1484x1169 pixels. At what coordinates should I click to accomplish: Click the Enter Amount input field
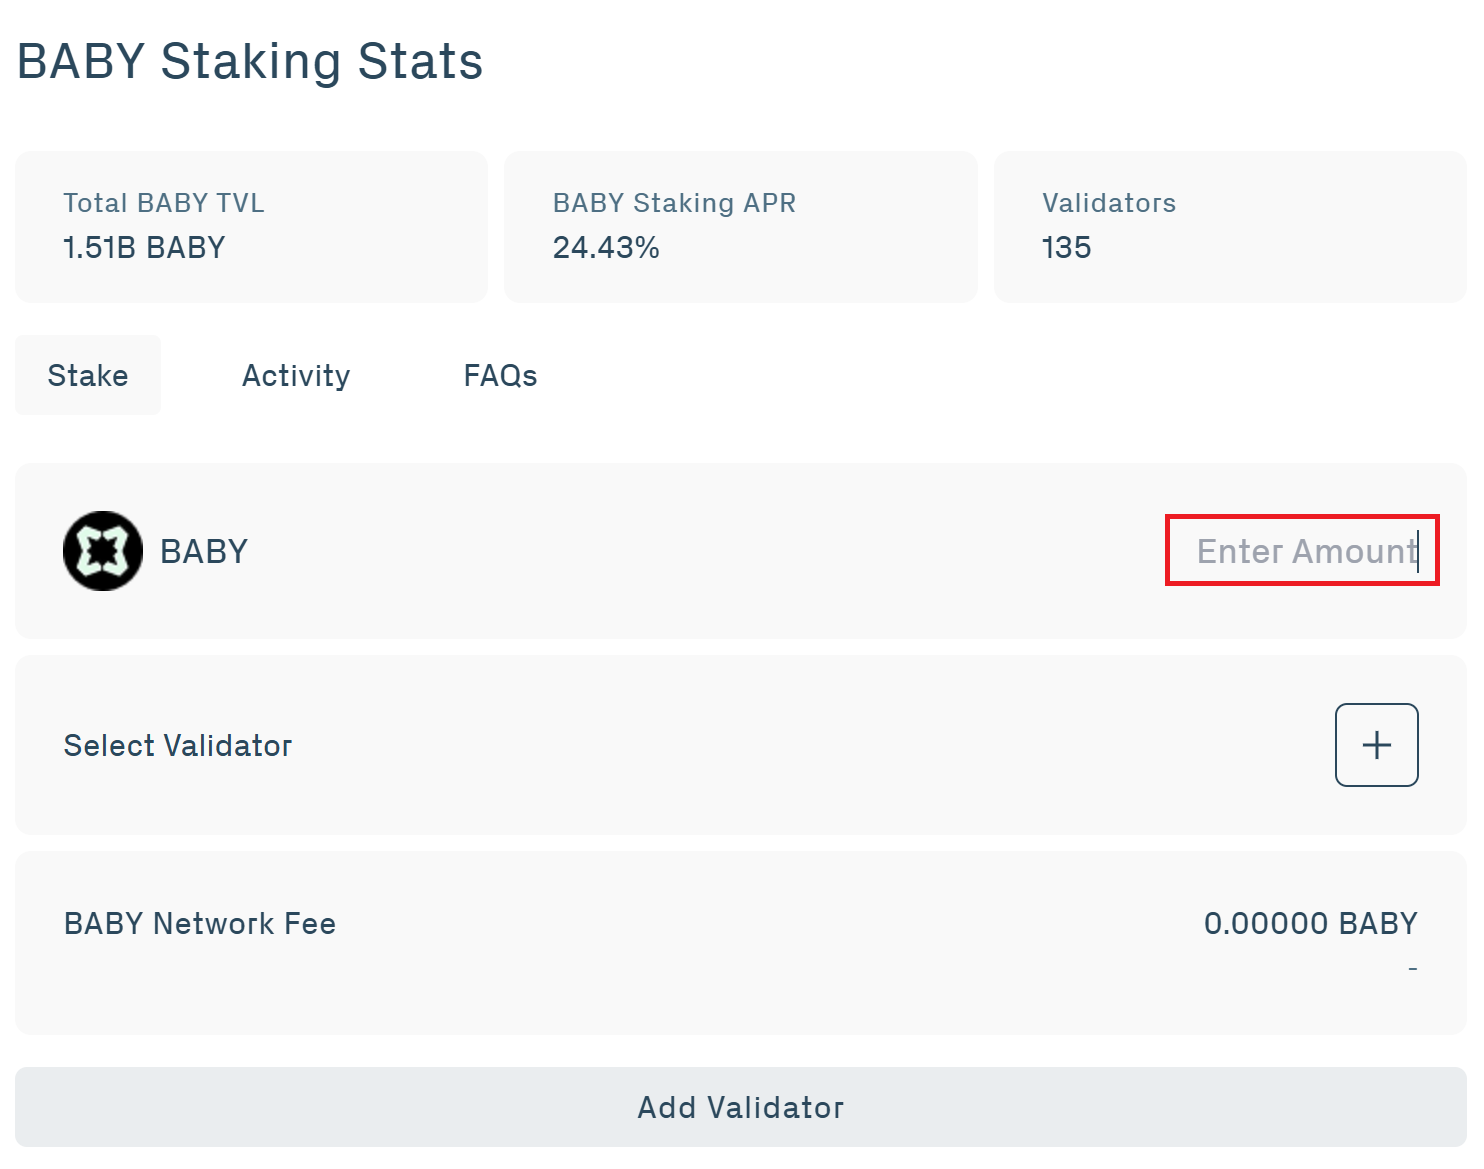(1301, 550)
